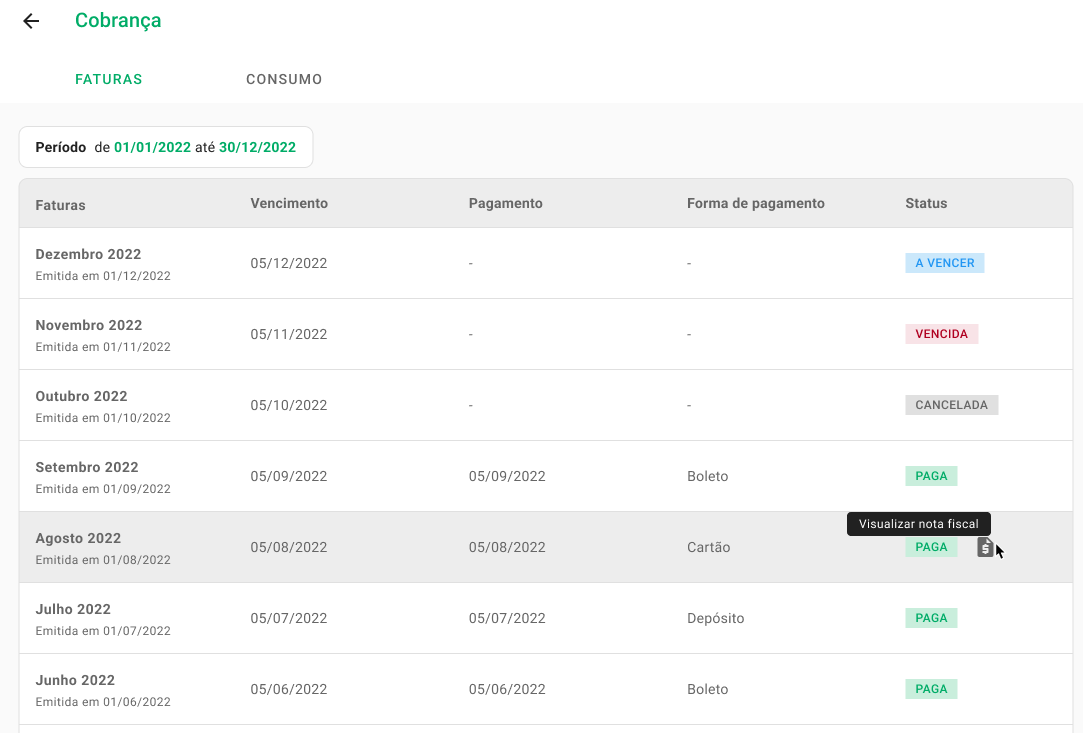Click the Cobrança page title

click(118, 21)
